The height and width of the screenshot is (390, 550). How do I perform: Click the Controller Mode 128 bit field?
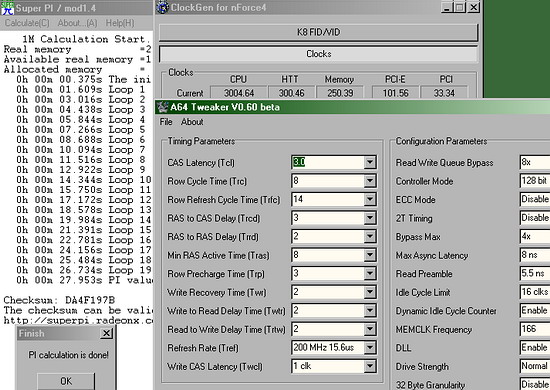(535, 181)
